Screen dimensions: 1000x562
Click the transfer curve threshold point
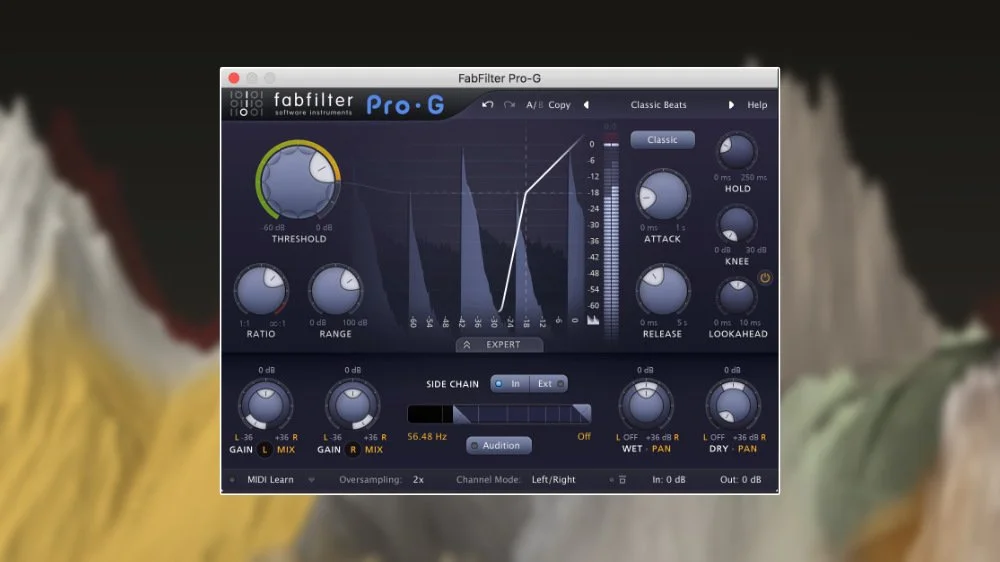tap(526, 191)
